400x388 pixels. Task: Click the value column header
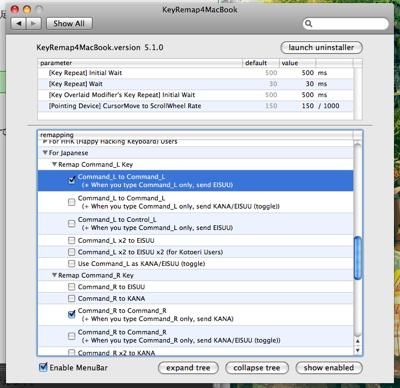[x=297, y=63]
